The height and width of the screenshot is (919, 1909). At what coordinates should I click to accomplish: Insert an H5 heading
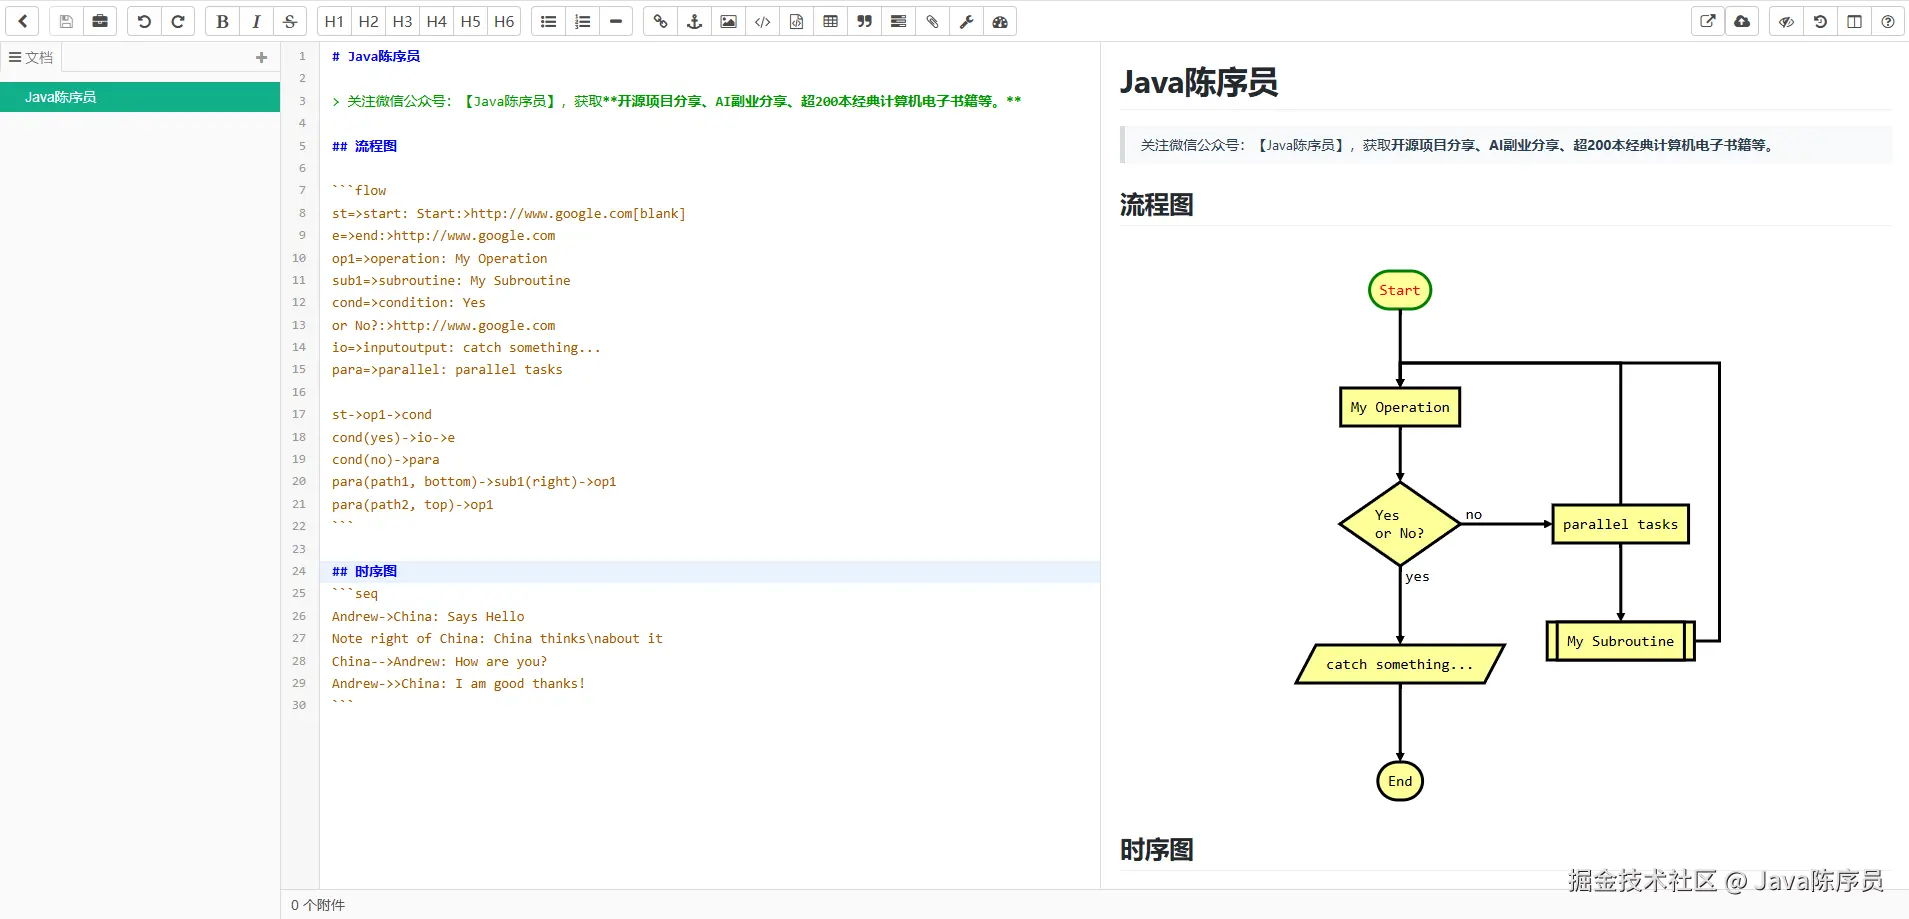point(470,21)
